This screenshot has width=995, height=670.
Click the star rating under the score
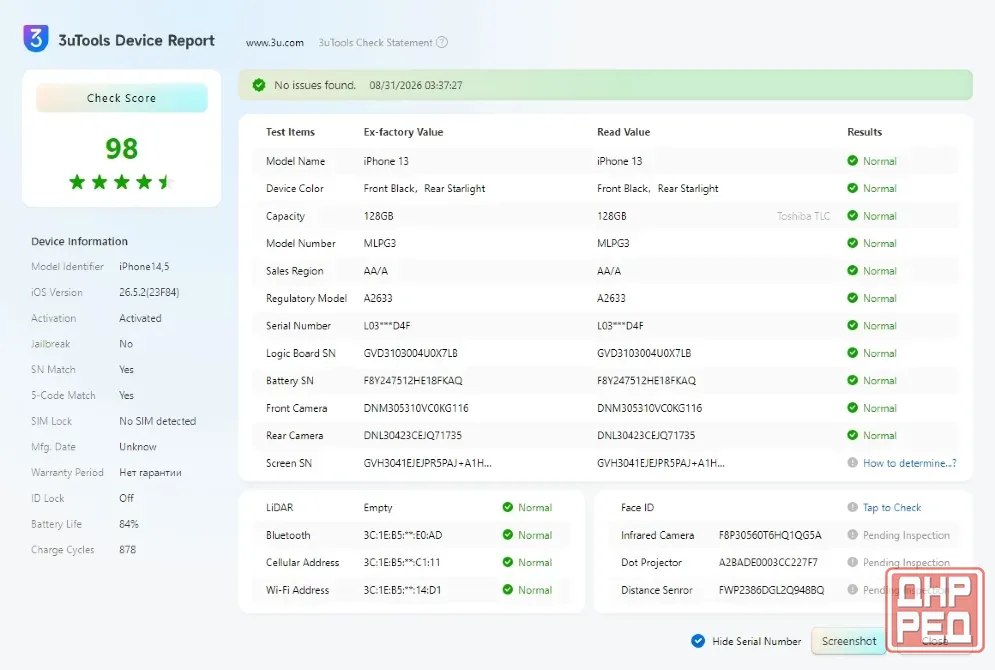coord(121,182)
